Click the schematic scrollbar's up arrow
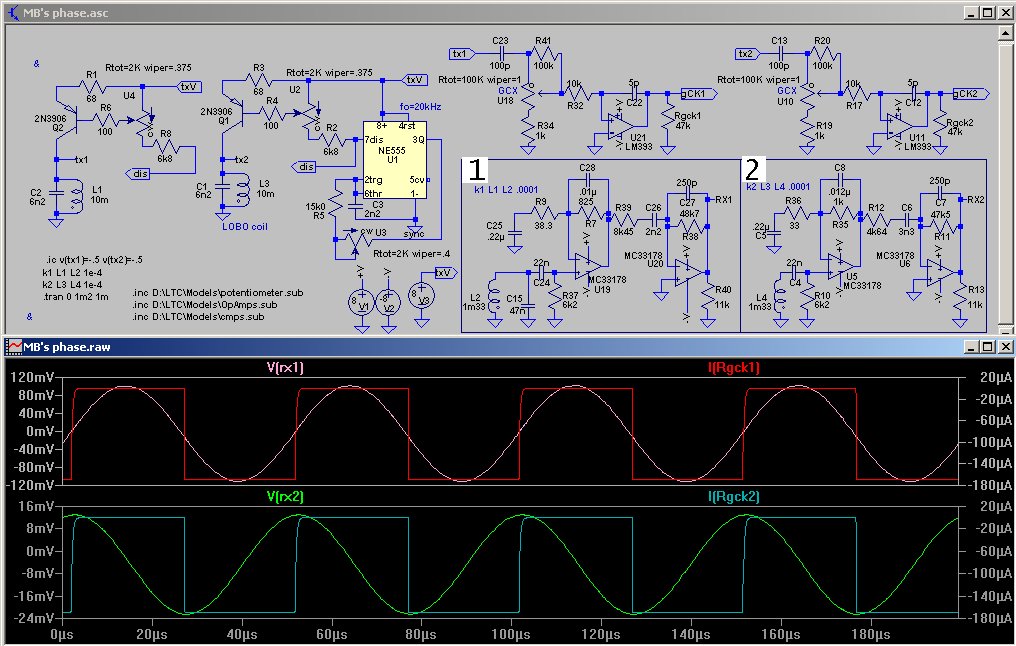The image size is (1016, 646). click(x=1006, y=33)
